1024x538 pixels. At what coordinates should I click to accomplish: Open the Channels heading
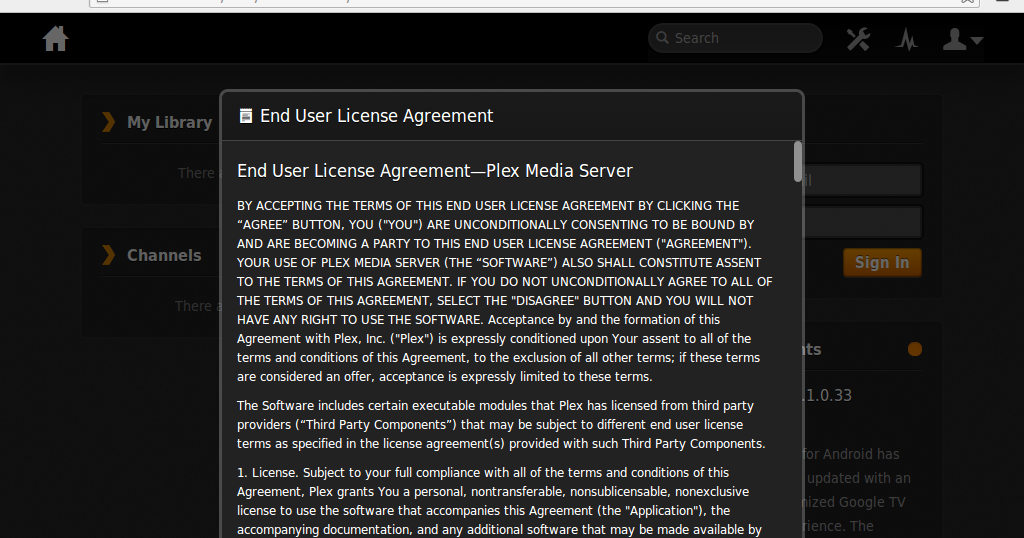click(164, 255)
